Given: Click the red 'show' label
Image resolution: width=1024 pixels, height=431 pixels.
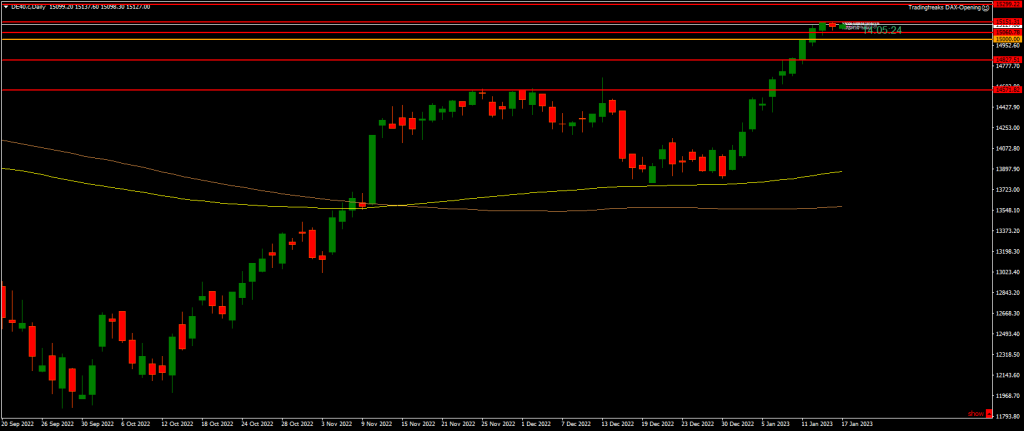Looking at the screenshot, I should click(x=975, y=413).
